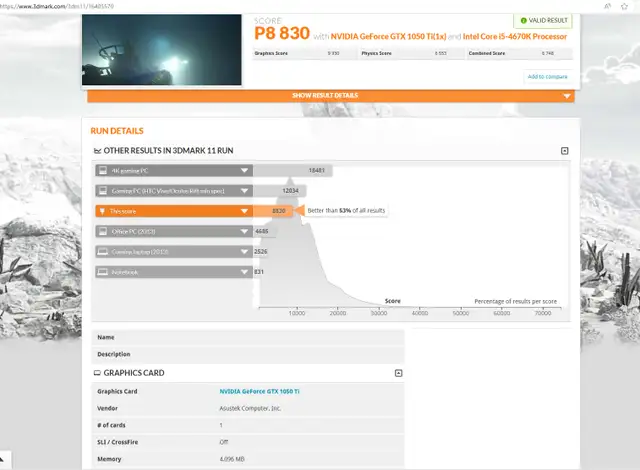Click the P8 830 score heading
Viewport: 640px width, 470px height.
282,33
